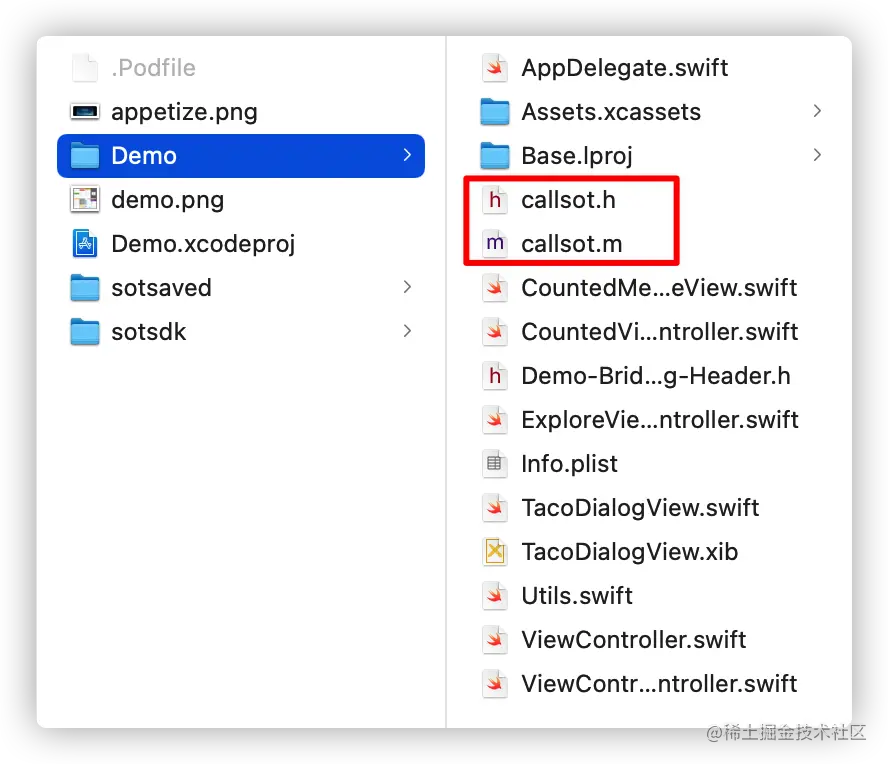Select the demo.png file name
The image size is (888, 764).
[x=168, y=200]
